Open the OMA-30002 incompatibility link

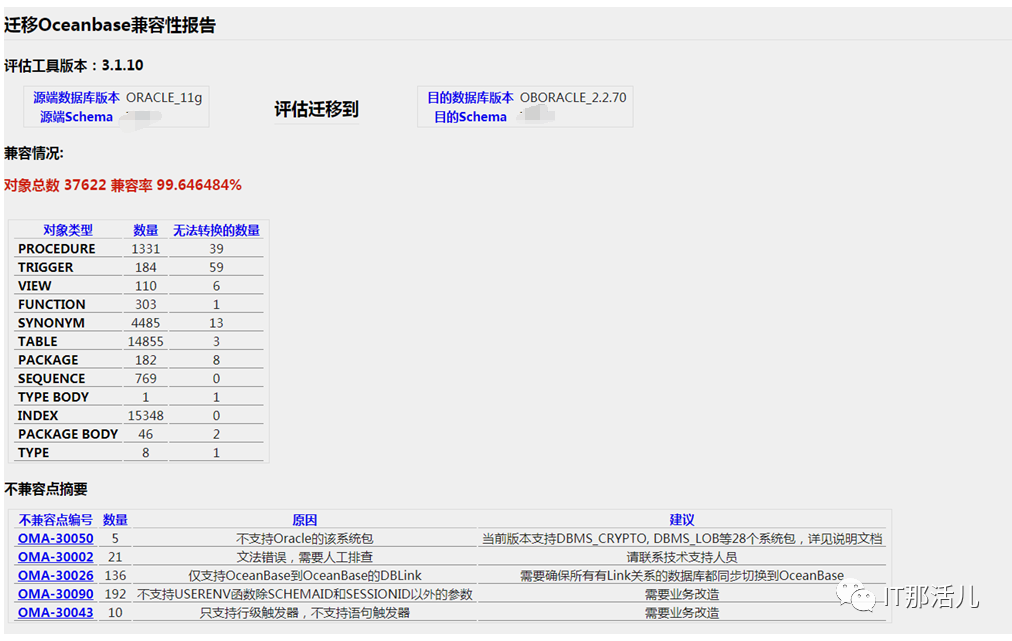pyautogui.click(x=56, y=557)
